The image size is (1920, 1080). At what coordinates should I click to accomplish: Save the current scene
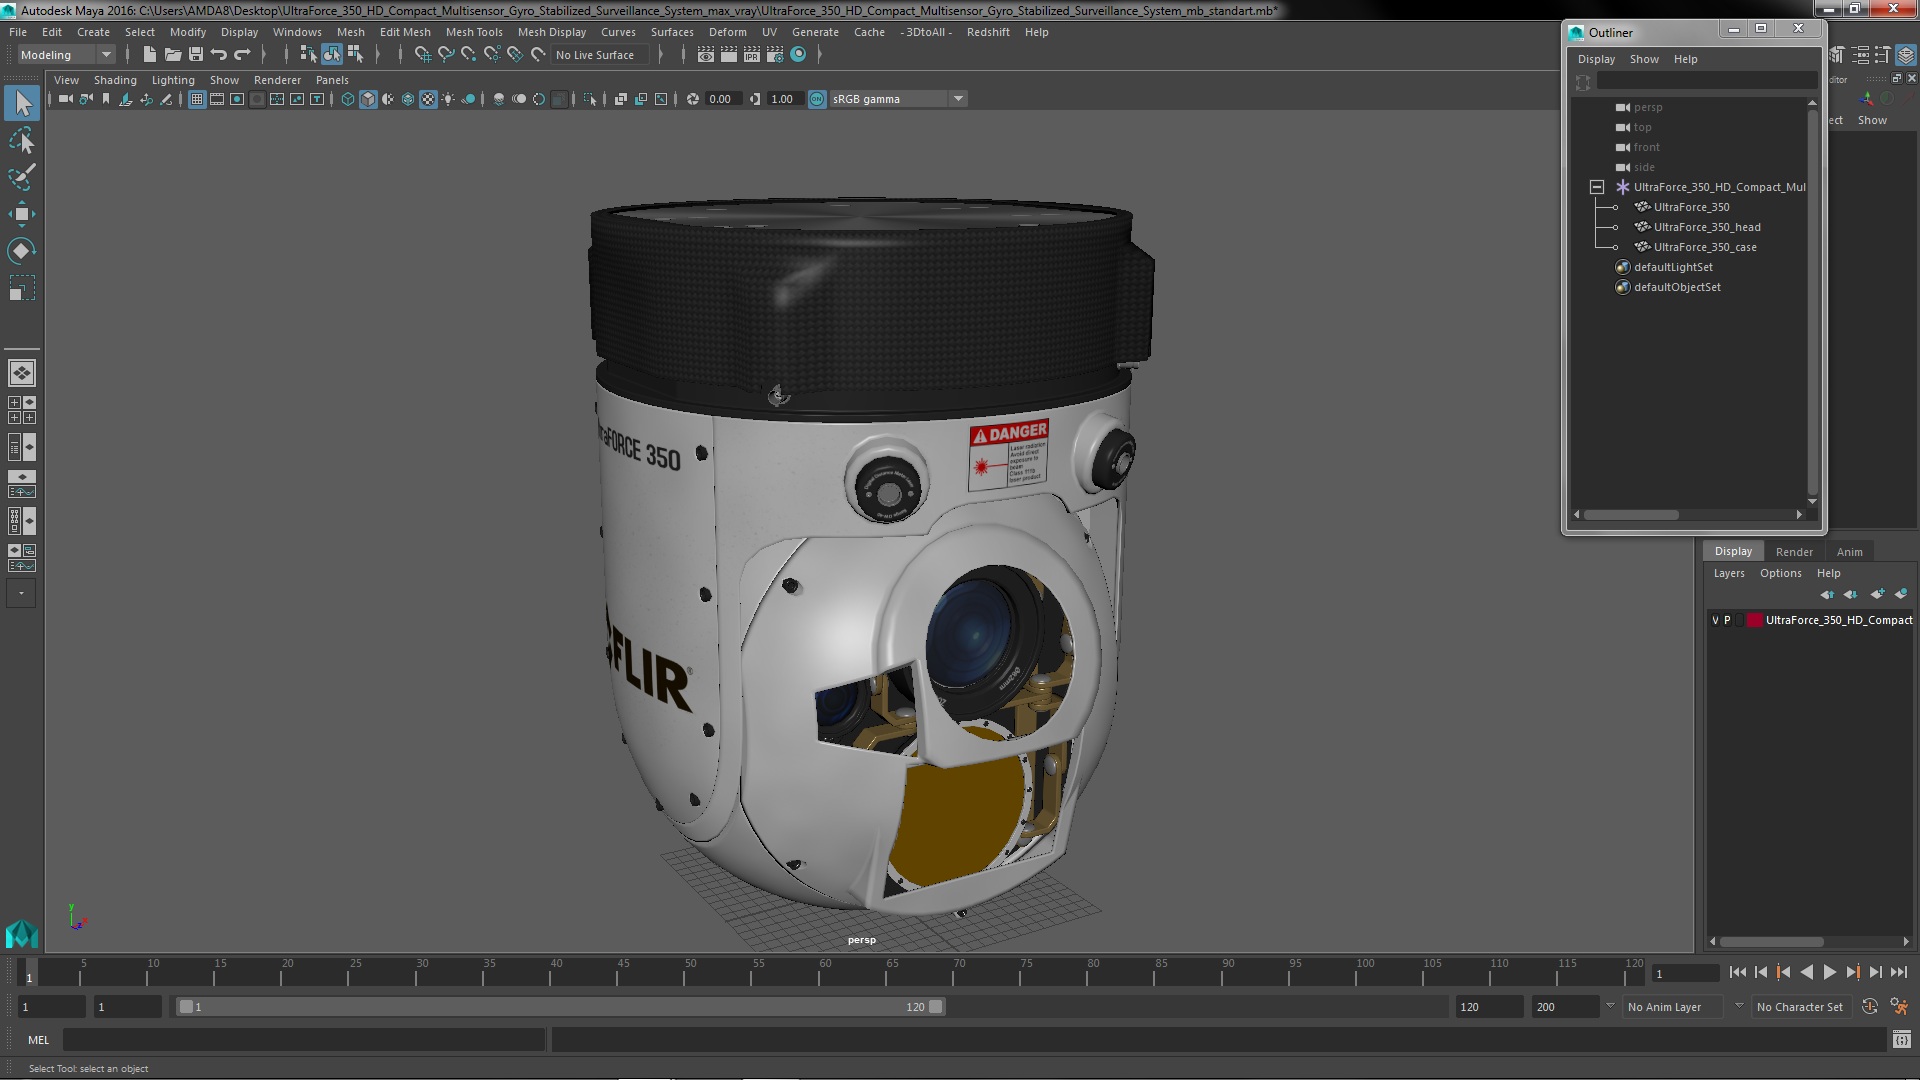pos(196,55)
